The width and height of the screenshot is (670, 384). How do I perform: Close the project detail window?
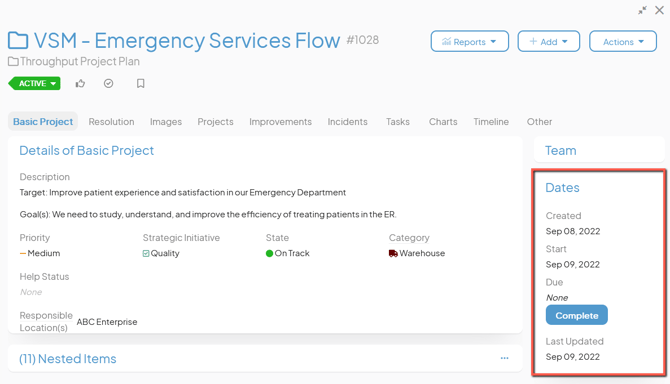click(659, 10)
